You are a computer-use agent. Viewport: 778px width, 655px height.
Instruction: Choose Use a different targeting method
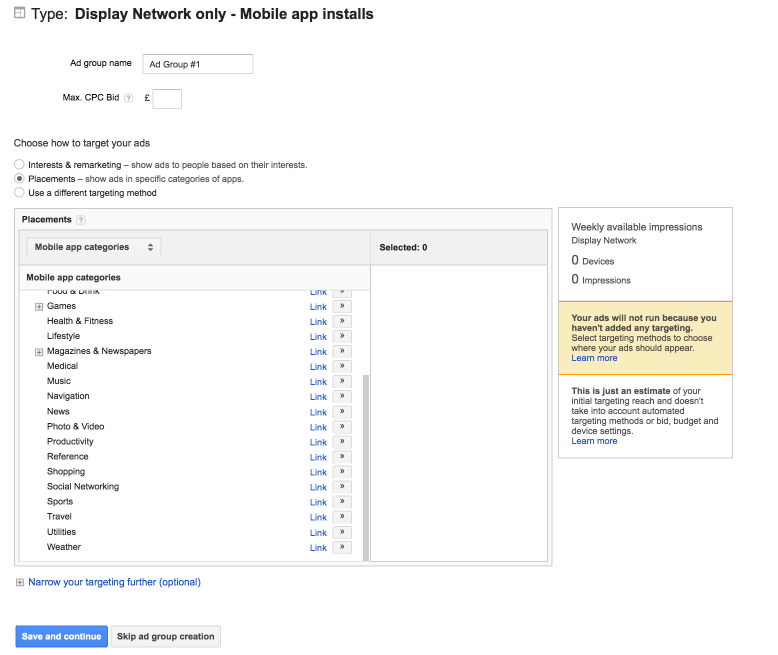[20, 193]
